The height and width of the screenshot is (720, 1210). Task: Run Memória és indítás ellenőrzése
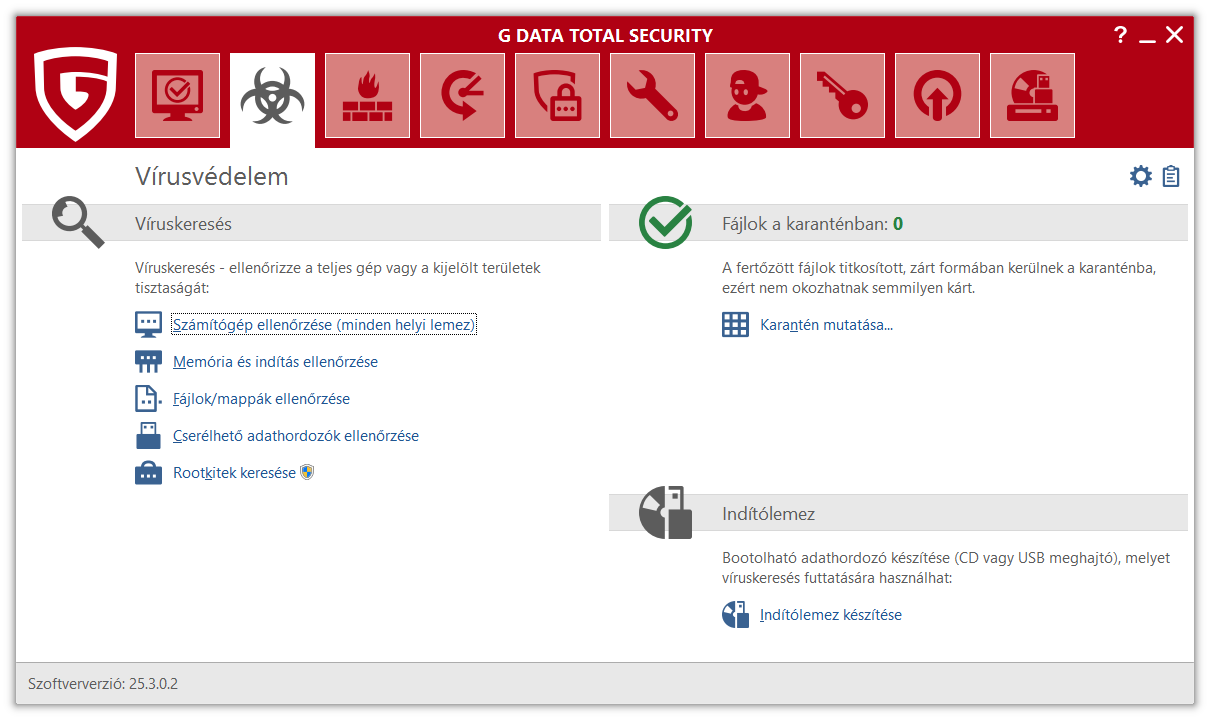pyautogui.click(x=275, y=362)
